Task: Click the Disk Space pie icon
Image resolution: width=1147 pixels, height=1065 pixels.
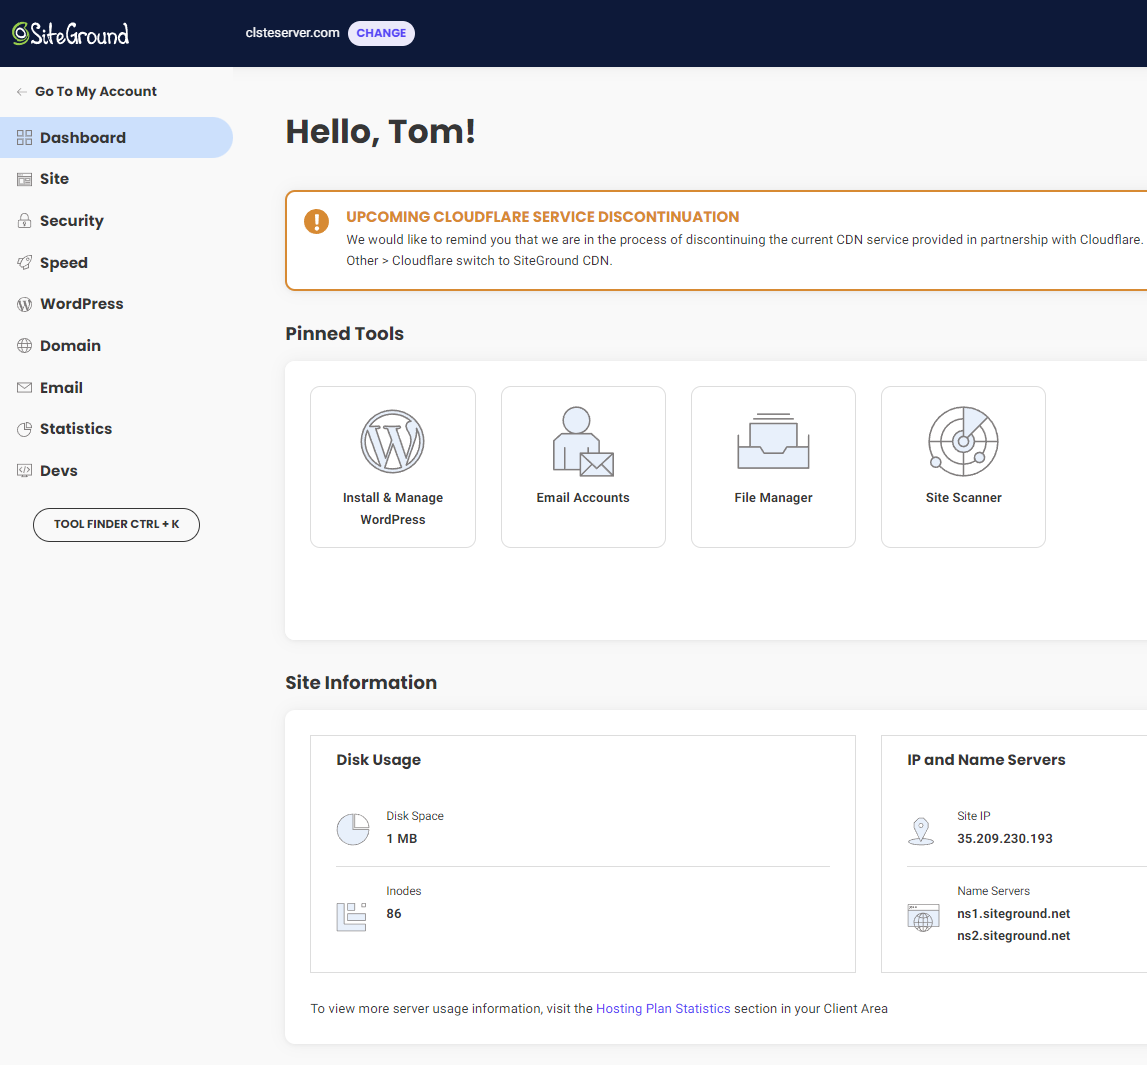Action: click(x=353, y=829)
